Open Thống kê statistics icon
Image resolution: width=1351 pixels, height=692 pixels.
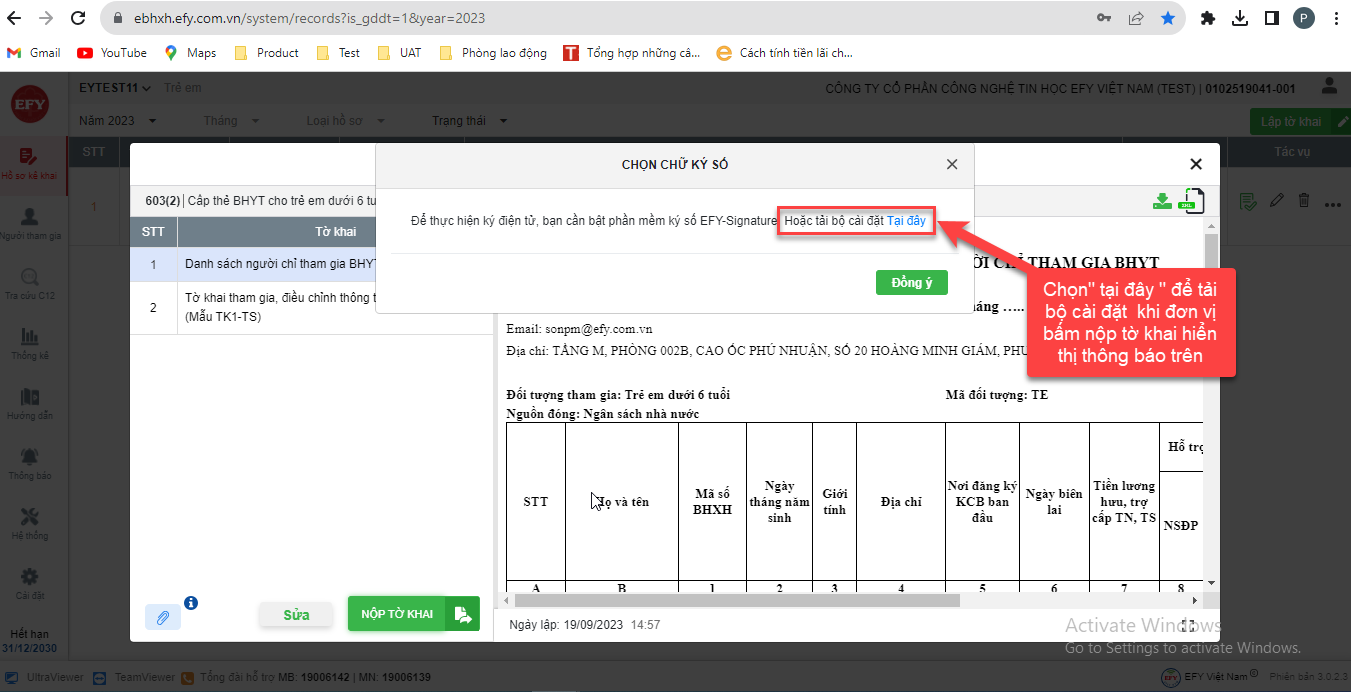[x=30, y=343]
